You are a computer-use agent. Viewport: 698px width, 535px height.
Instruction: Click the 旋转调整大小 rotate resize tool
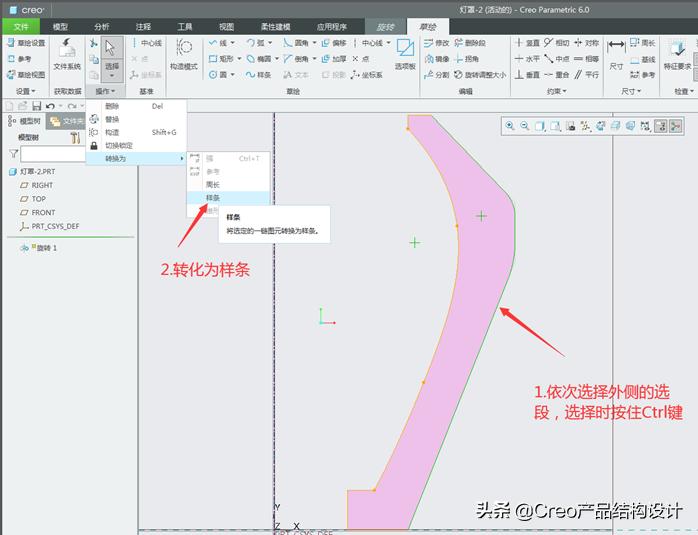pos(480,75)
